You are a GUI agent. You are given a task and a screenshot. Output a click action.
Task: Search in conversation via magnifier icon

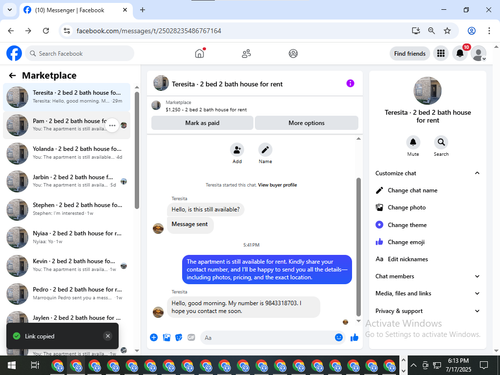tap(441, 142)
